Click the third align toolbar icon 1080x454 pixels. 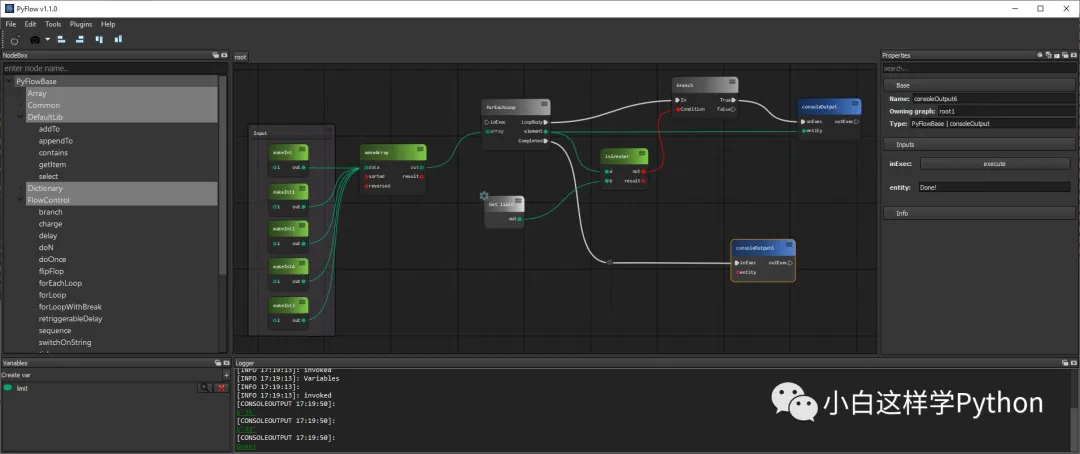pos(99,40)
